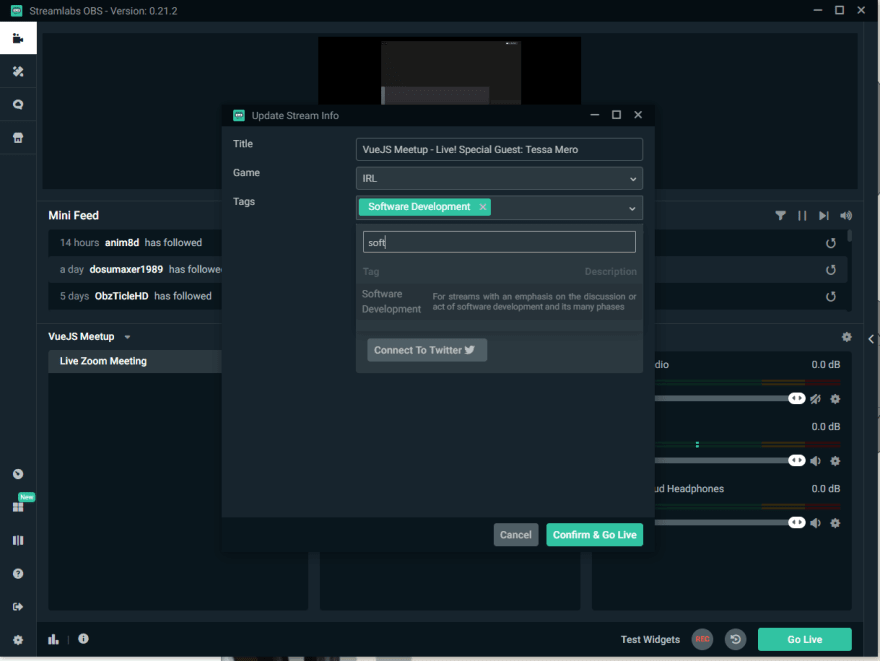Click Test Widgets in the footer
This screenshot has height=661, width=880.
650,640
